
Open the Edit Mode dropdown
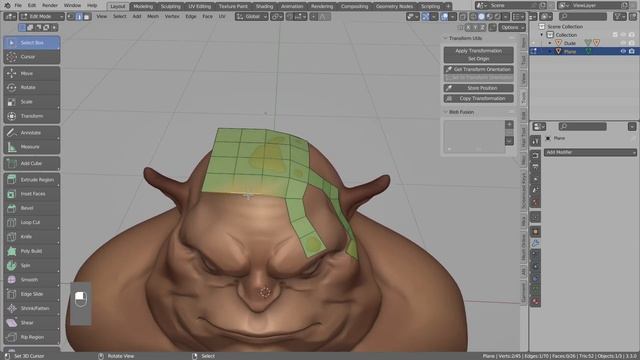42,17
